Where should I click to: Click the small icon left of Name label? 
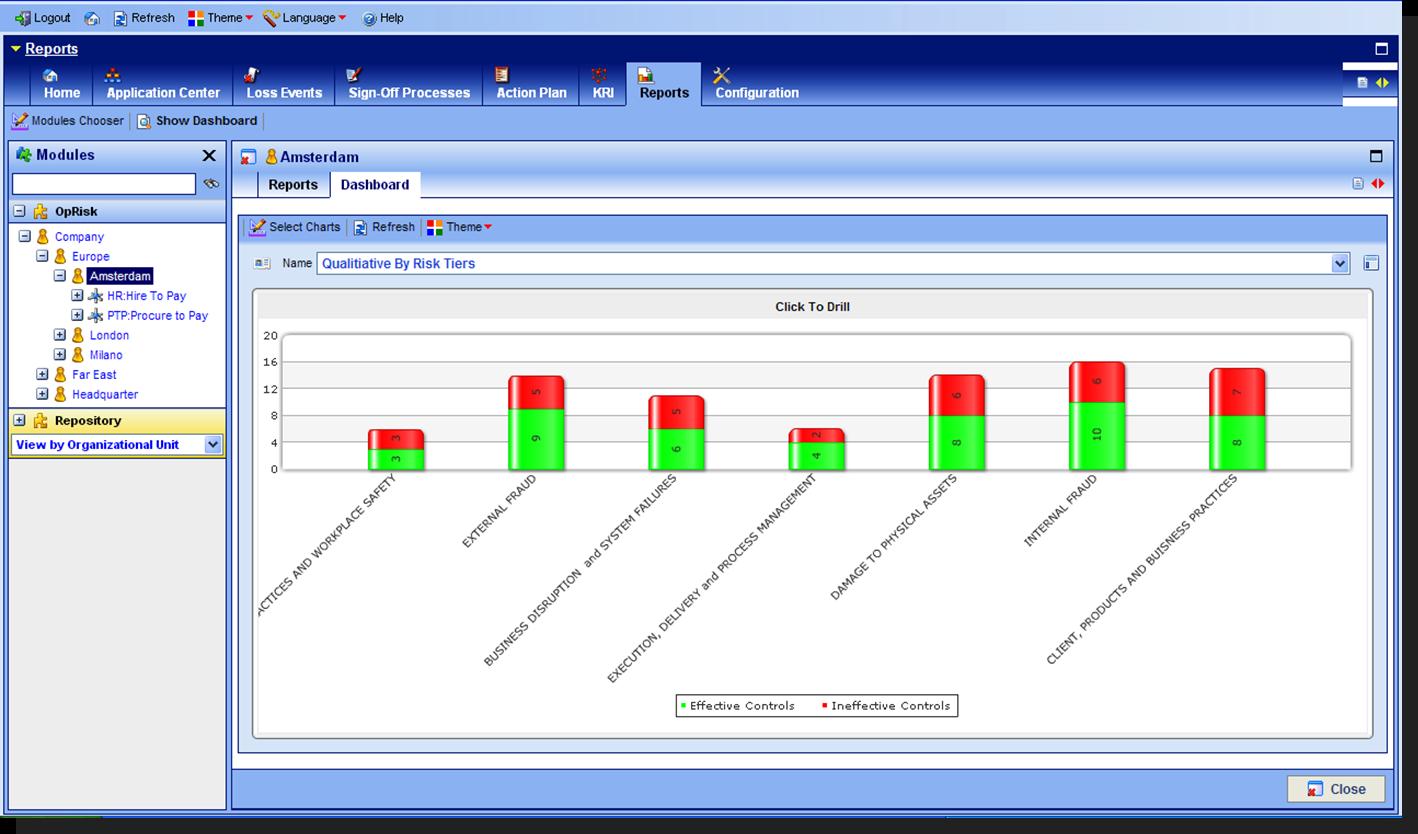click(262, 264)
